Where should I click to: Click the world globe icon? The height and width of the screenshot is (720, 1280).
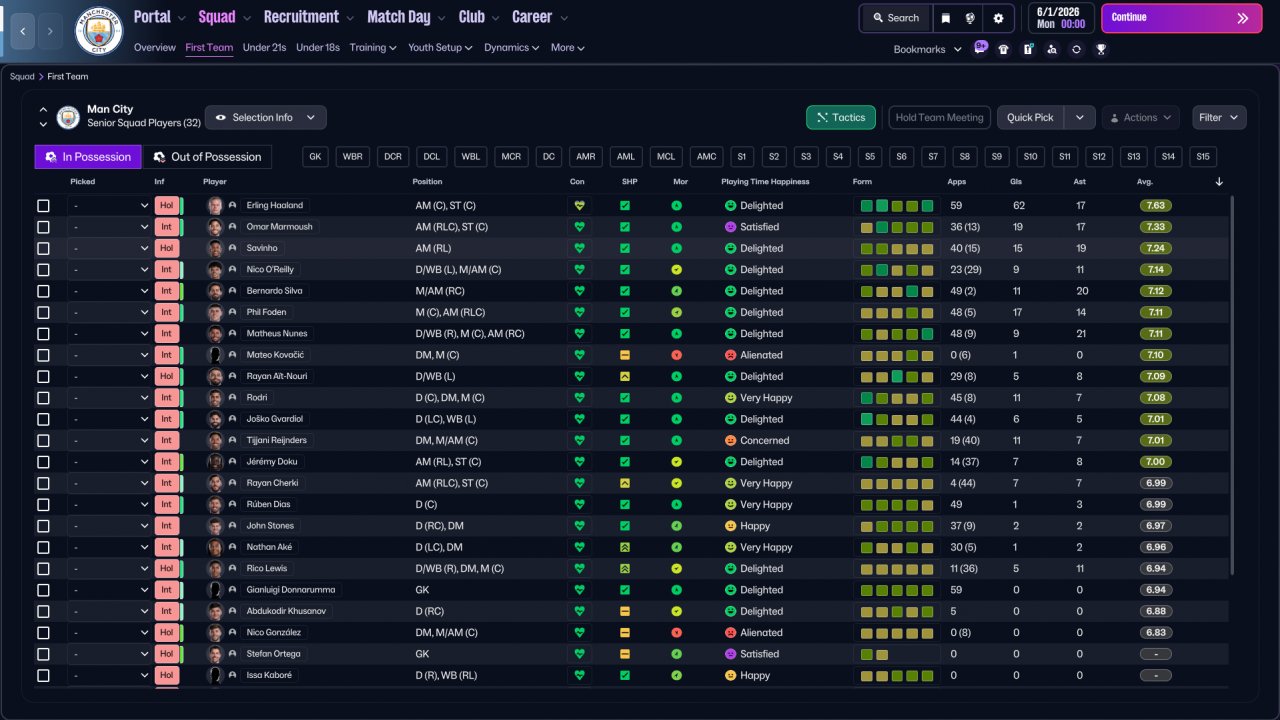[x=971, y=18]
